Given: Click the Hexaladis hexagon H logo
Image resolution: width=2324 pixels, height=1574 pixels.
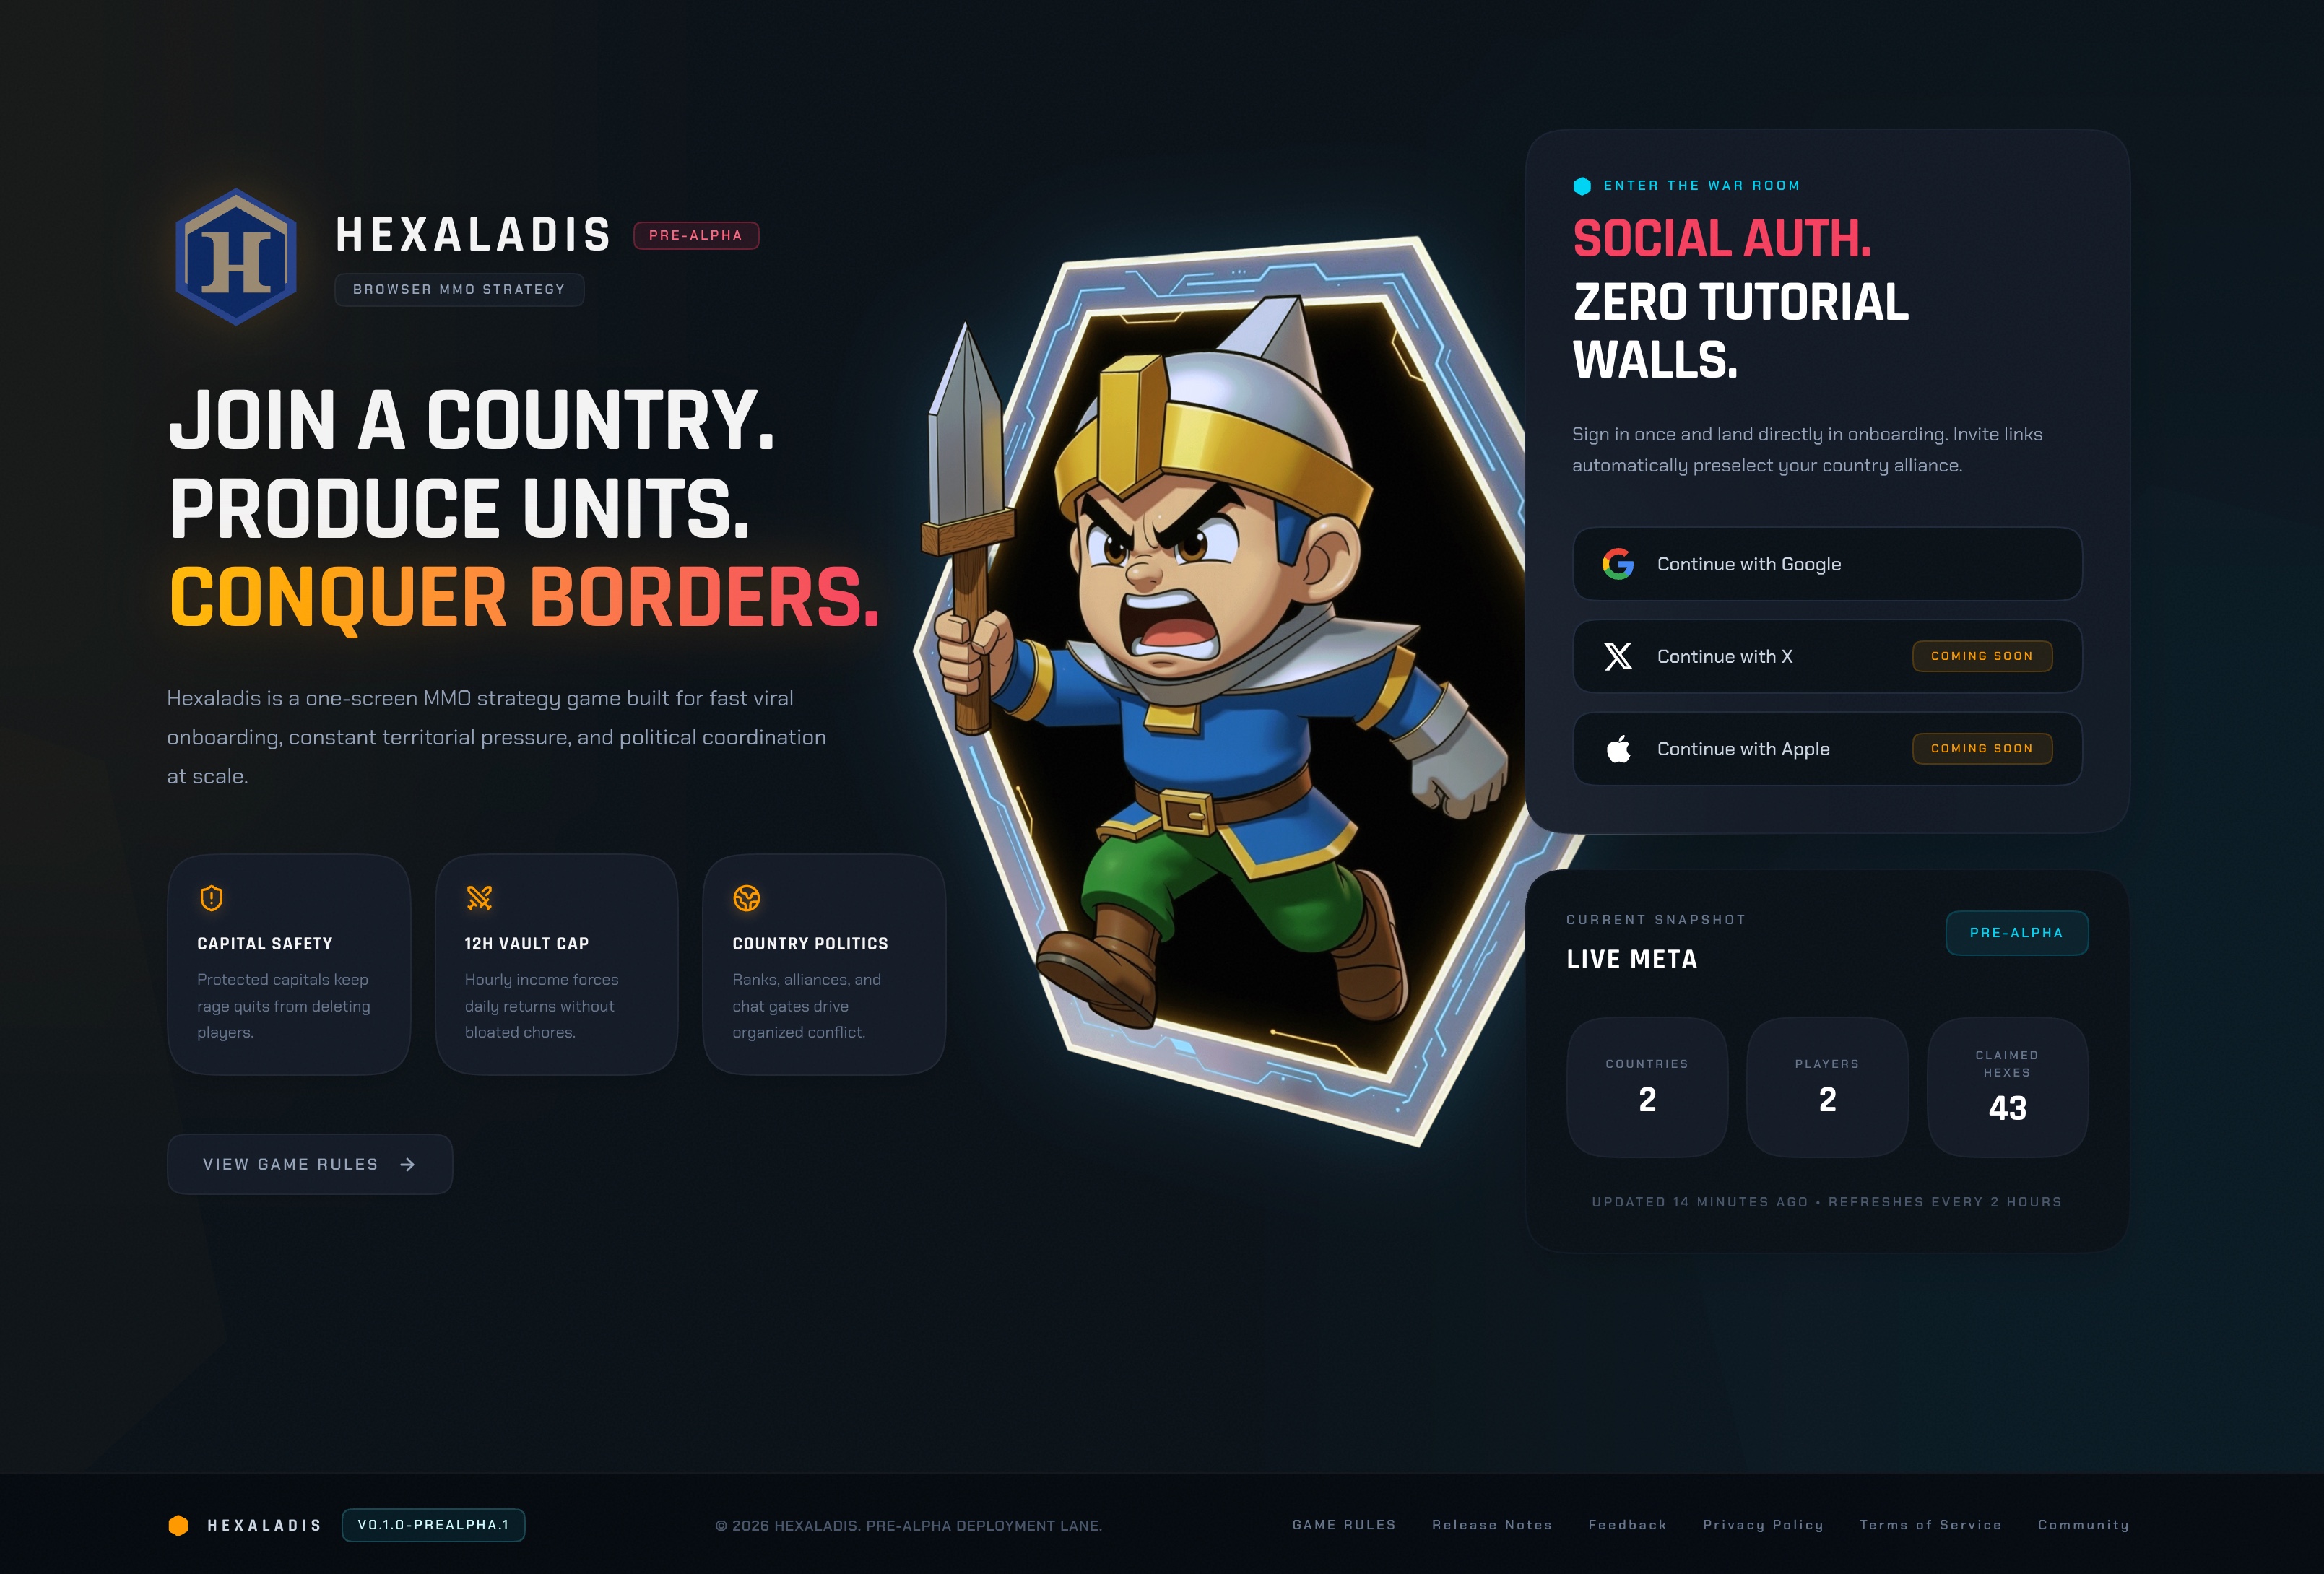Looking at the screenshot, I should [236, 257].
